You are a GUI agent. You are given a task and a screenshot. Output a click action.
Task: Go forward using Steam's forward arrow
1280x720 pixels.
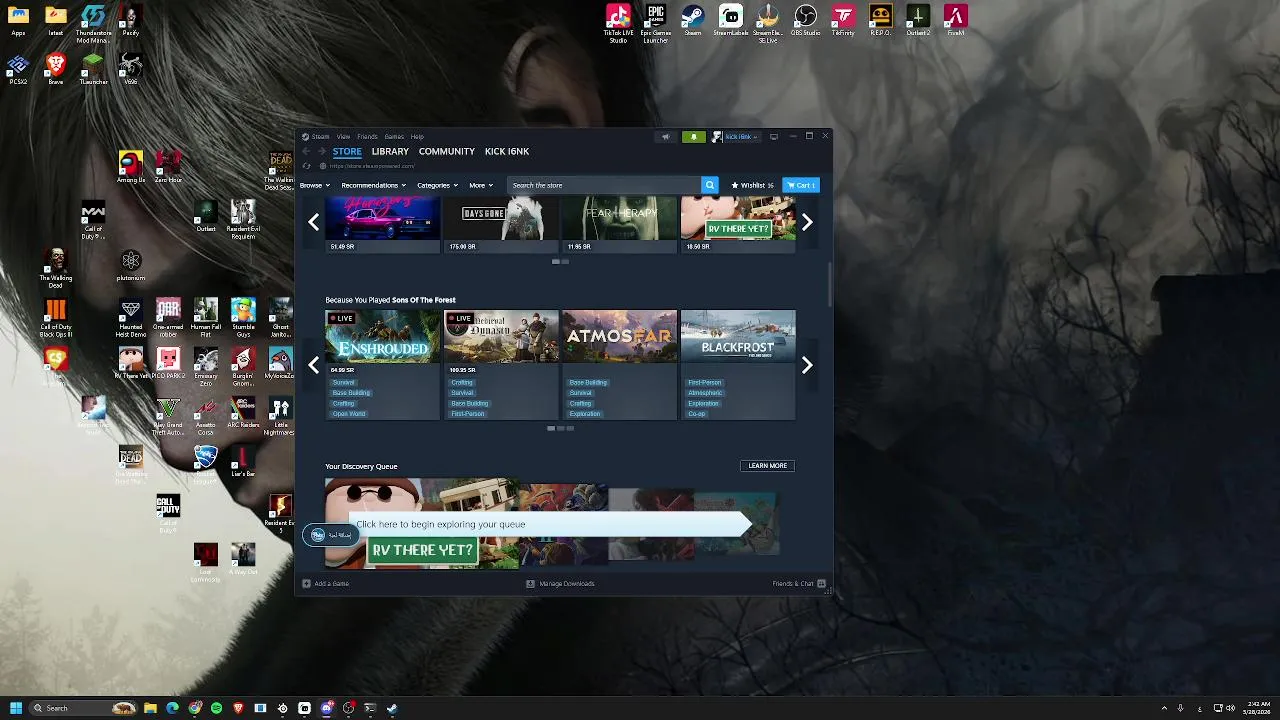(321, 151)
